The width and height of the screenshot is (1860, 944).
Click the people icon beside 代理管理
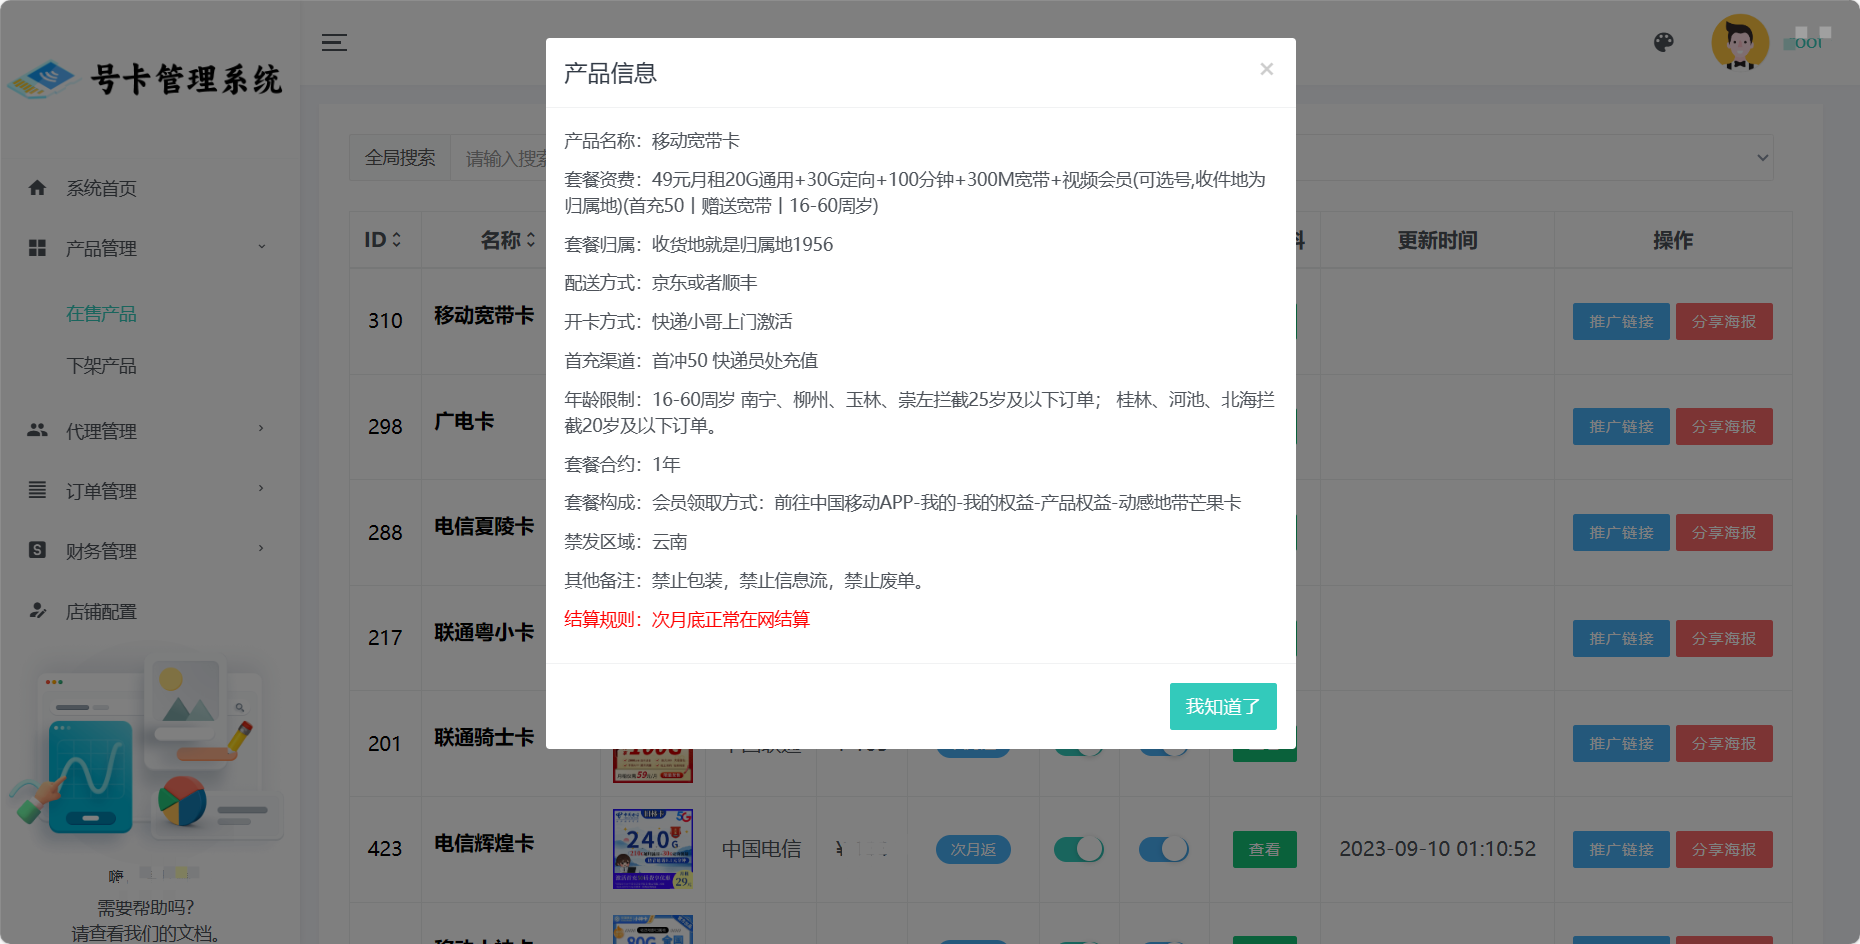coord(37,430)
